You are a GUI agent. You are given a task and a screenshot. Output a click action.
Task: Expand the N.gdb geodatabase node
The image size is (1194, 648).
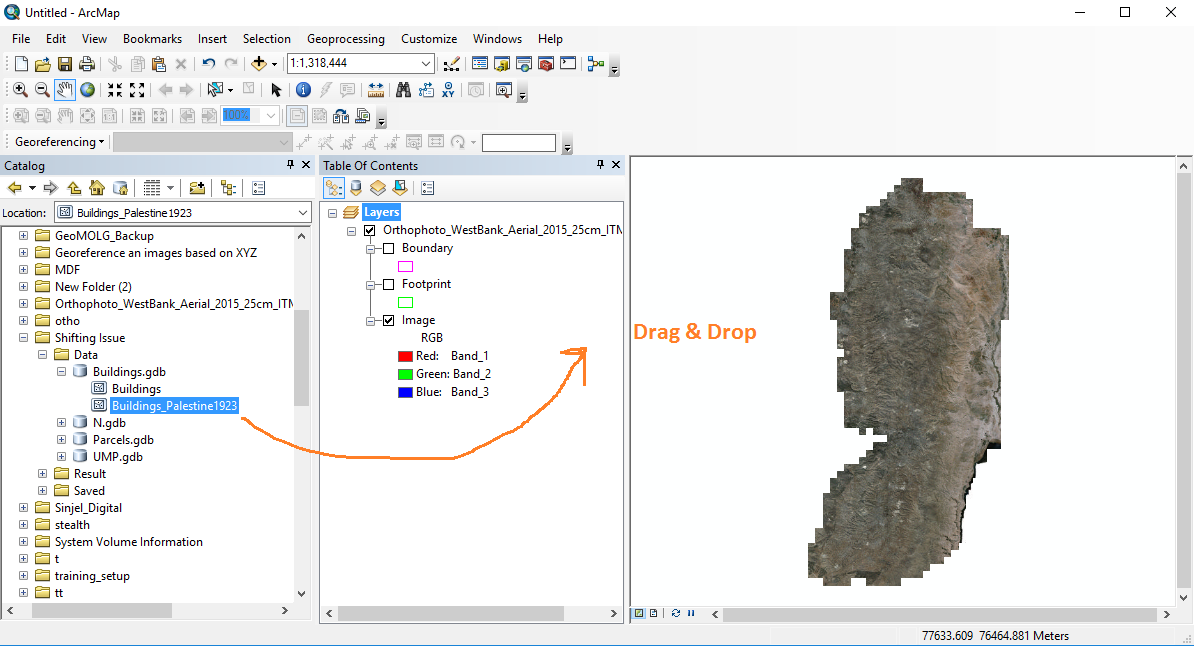(61, 423)
